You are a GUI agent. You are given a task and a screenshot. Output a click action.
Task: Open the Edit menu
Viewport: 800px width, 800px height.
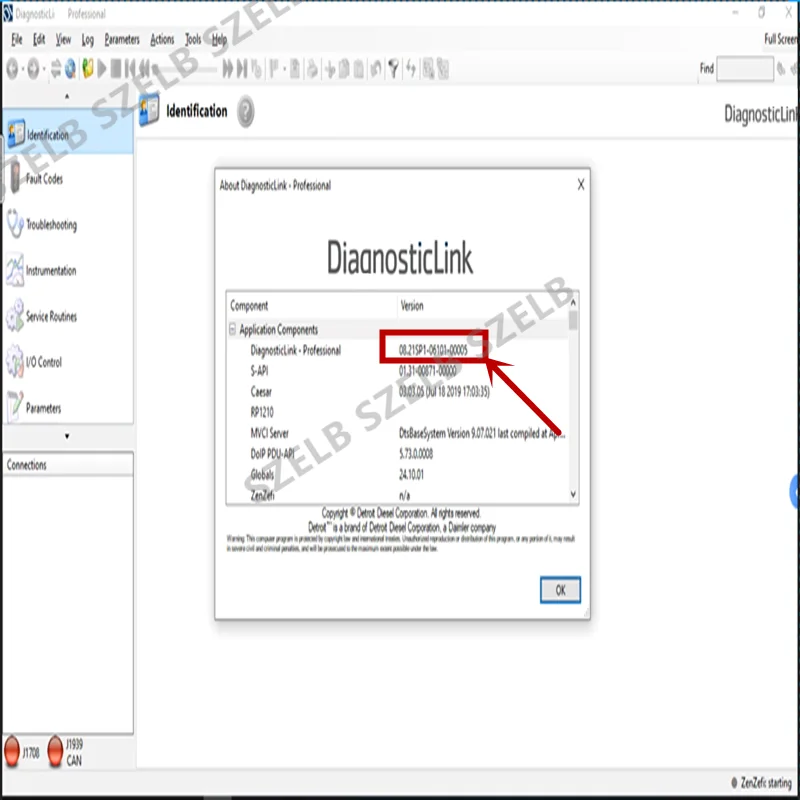tap(39, 39)
